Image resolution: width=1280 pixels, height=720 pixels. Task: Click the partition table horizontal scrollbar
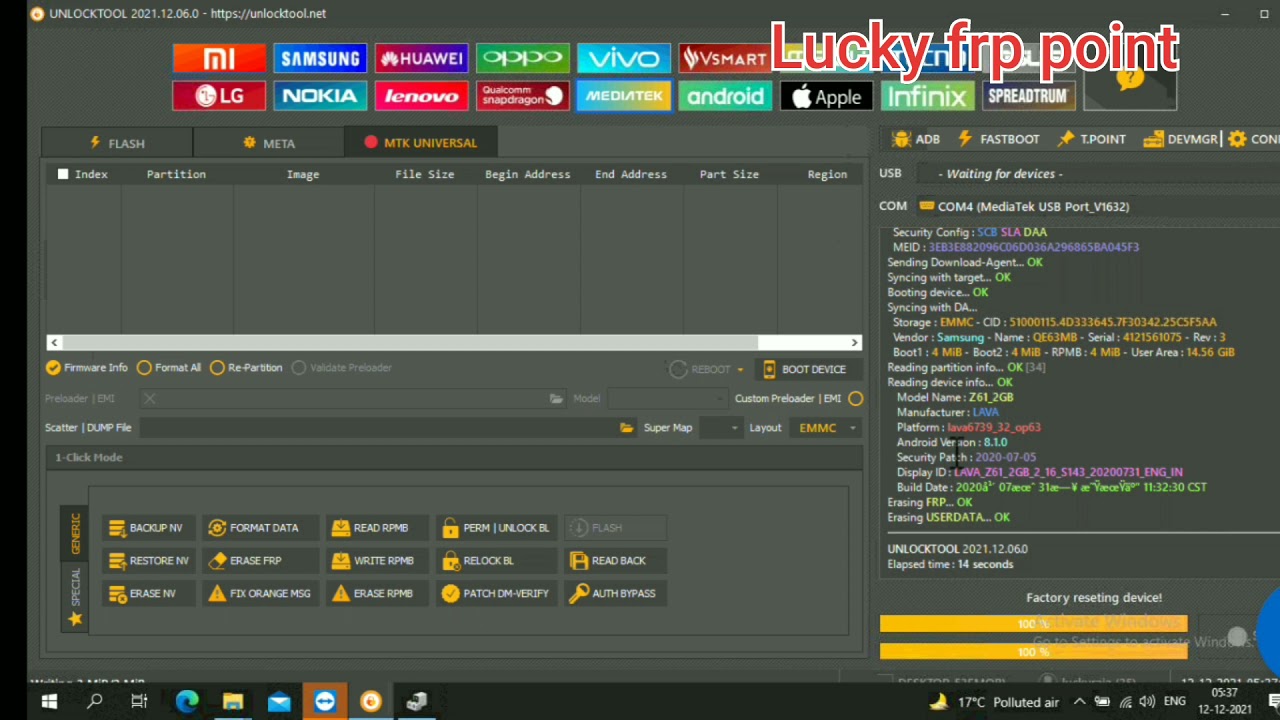[454, 342]
